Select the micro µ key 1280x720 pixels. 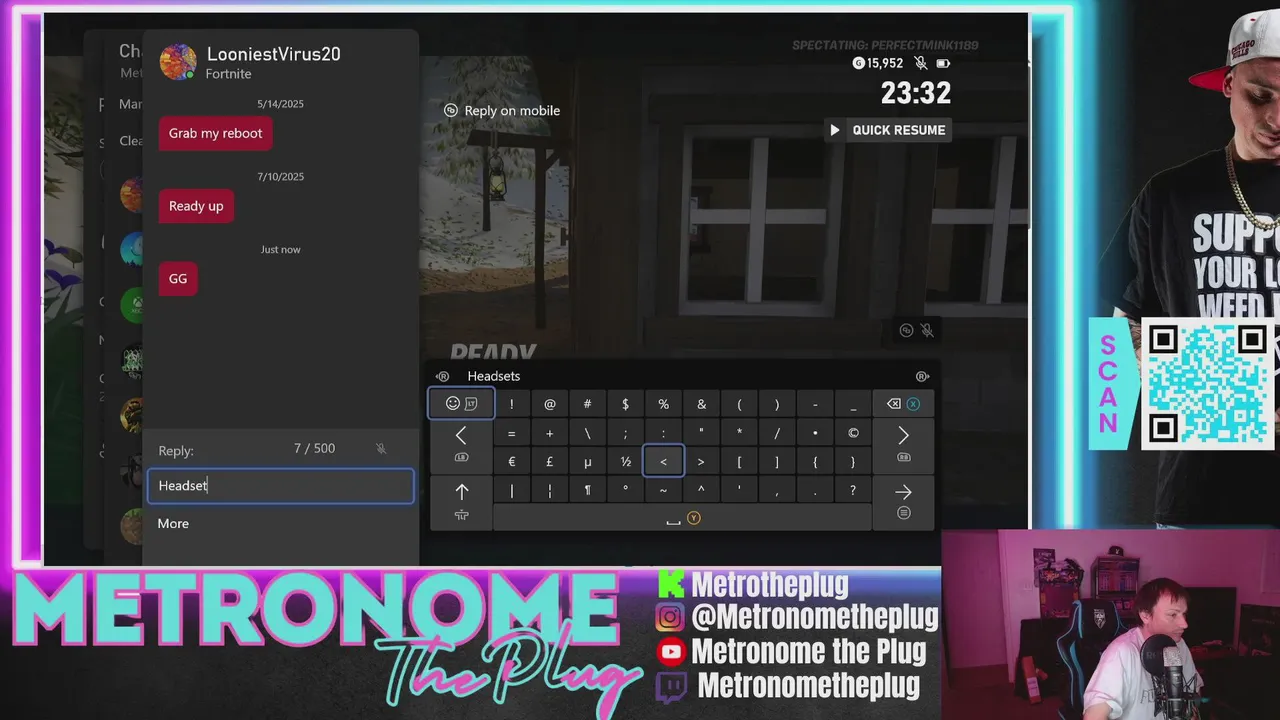coord(587,462)
